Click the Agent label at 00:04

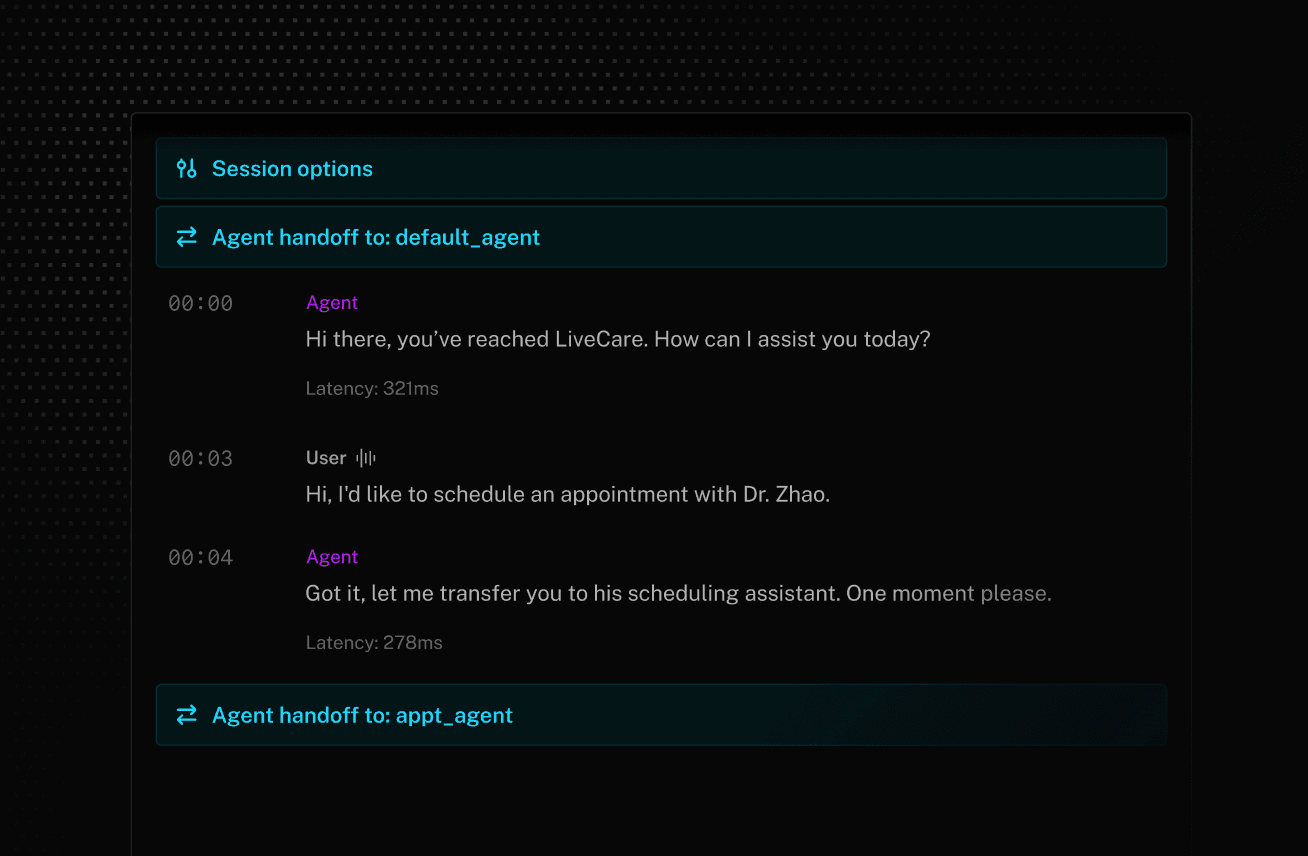tap(332, 557)
